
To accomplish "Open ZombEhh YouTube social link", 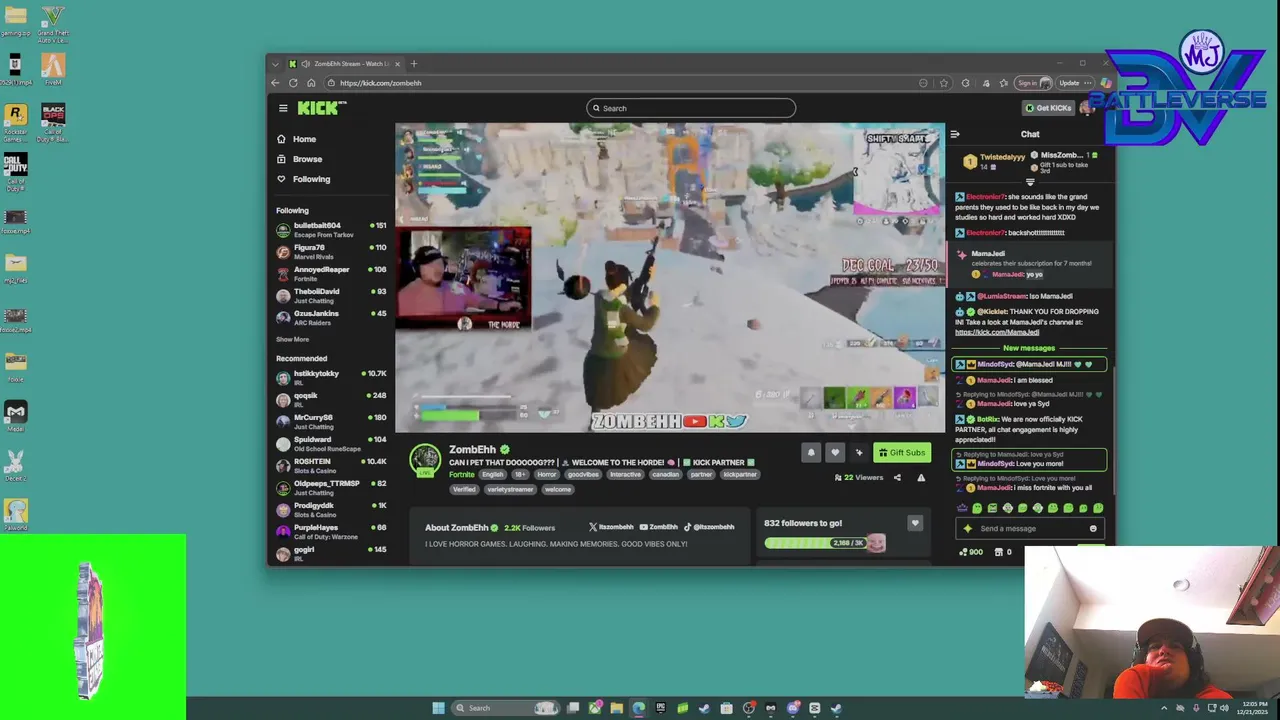I will click(658, 527).
